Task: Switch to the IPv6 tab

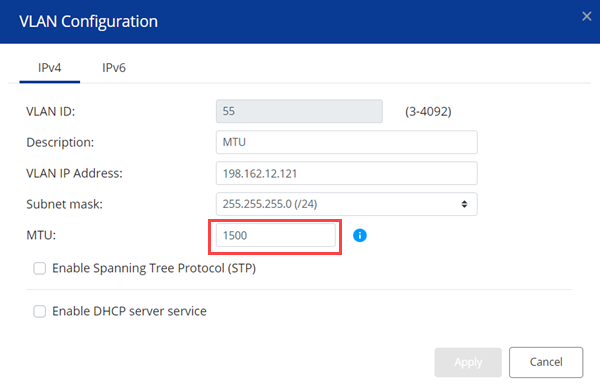Action: click(114, 68)
